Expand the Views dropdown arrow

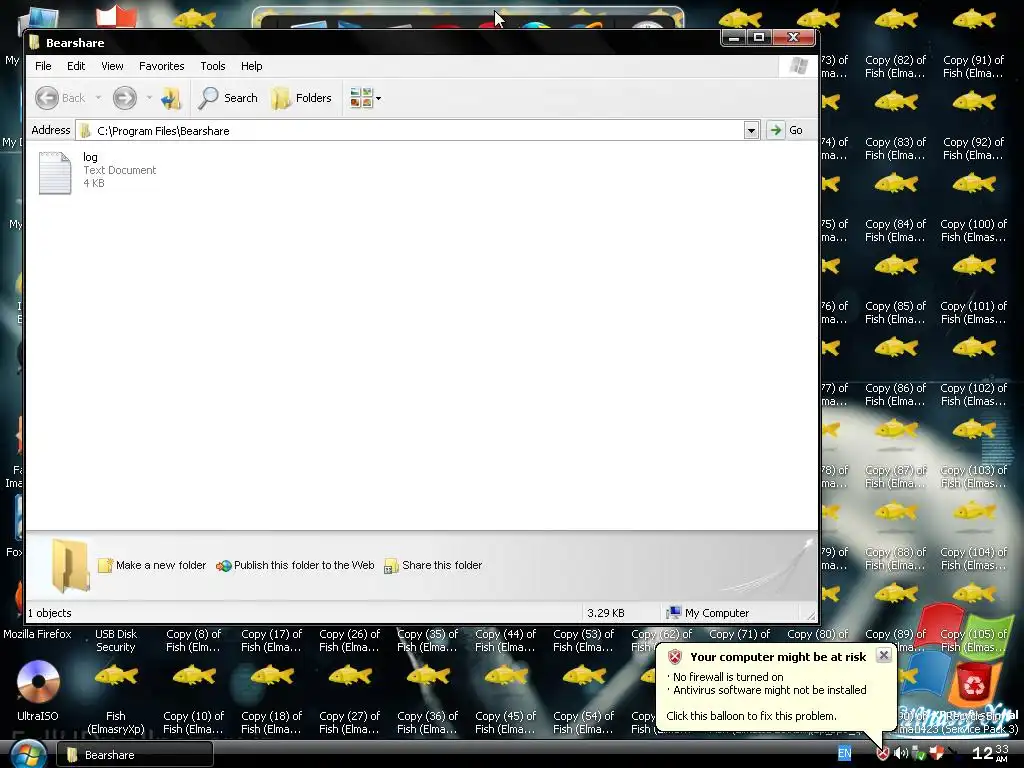coord(379,99)
